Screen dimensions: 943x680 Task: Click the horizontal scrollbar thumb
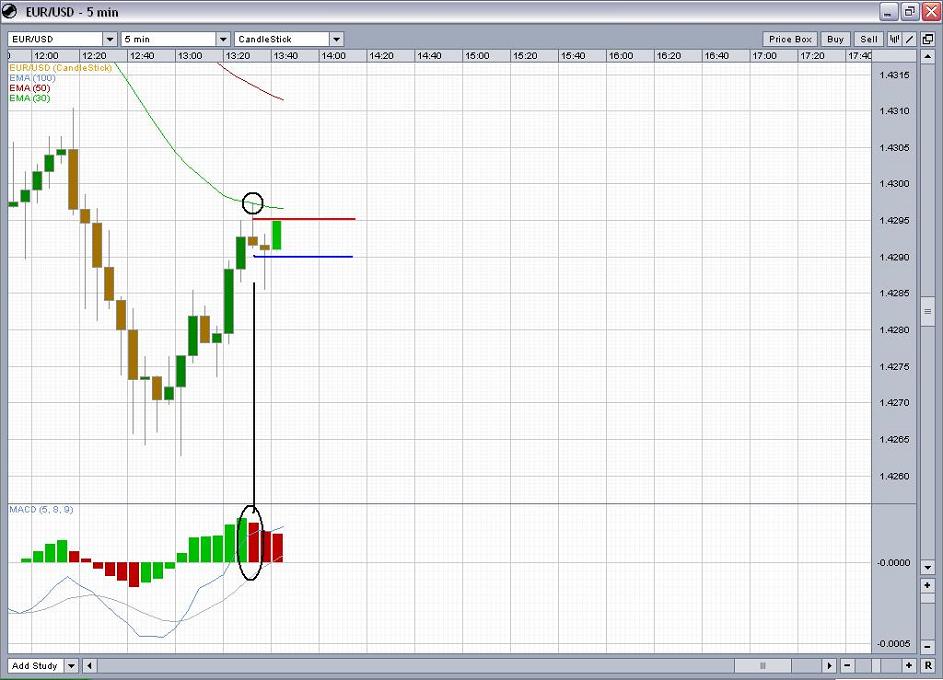tap(763, 665)
